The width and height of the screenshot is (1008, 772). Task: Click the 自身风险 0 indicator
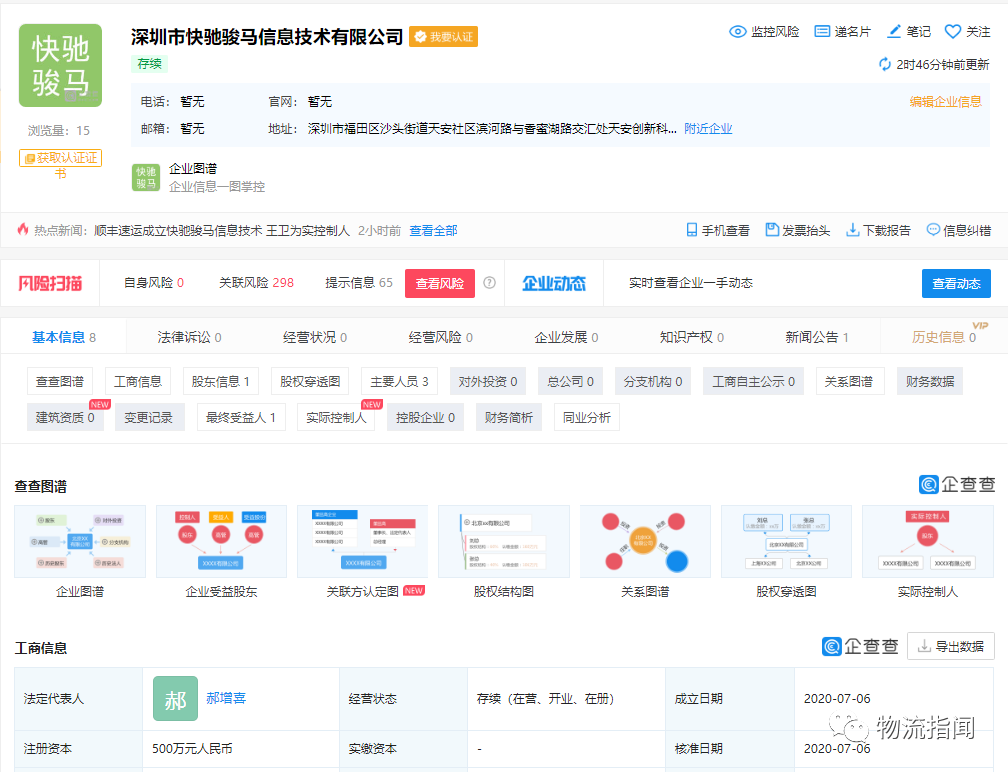(154, 283)
